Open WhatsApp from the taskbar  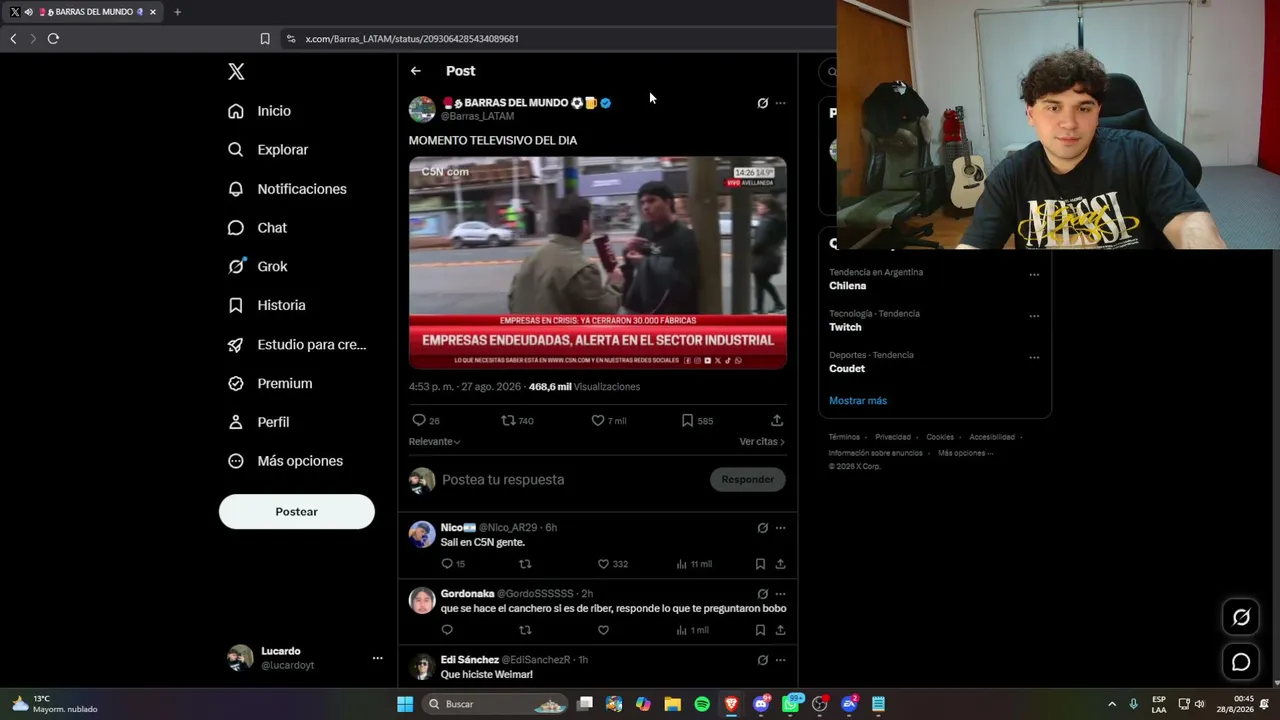pyautogui.click(x=791, y=704)
